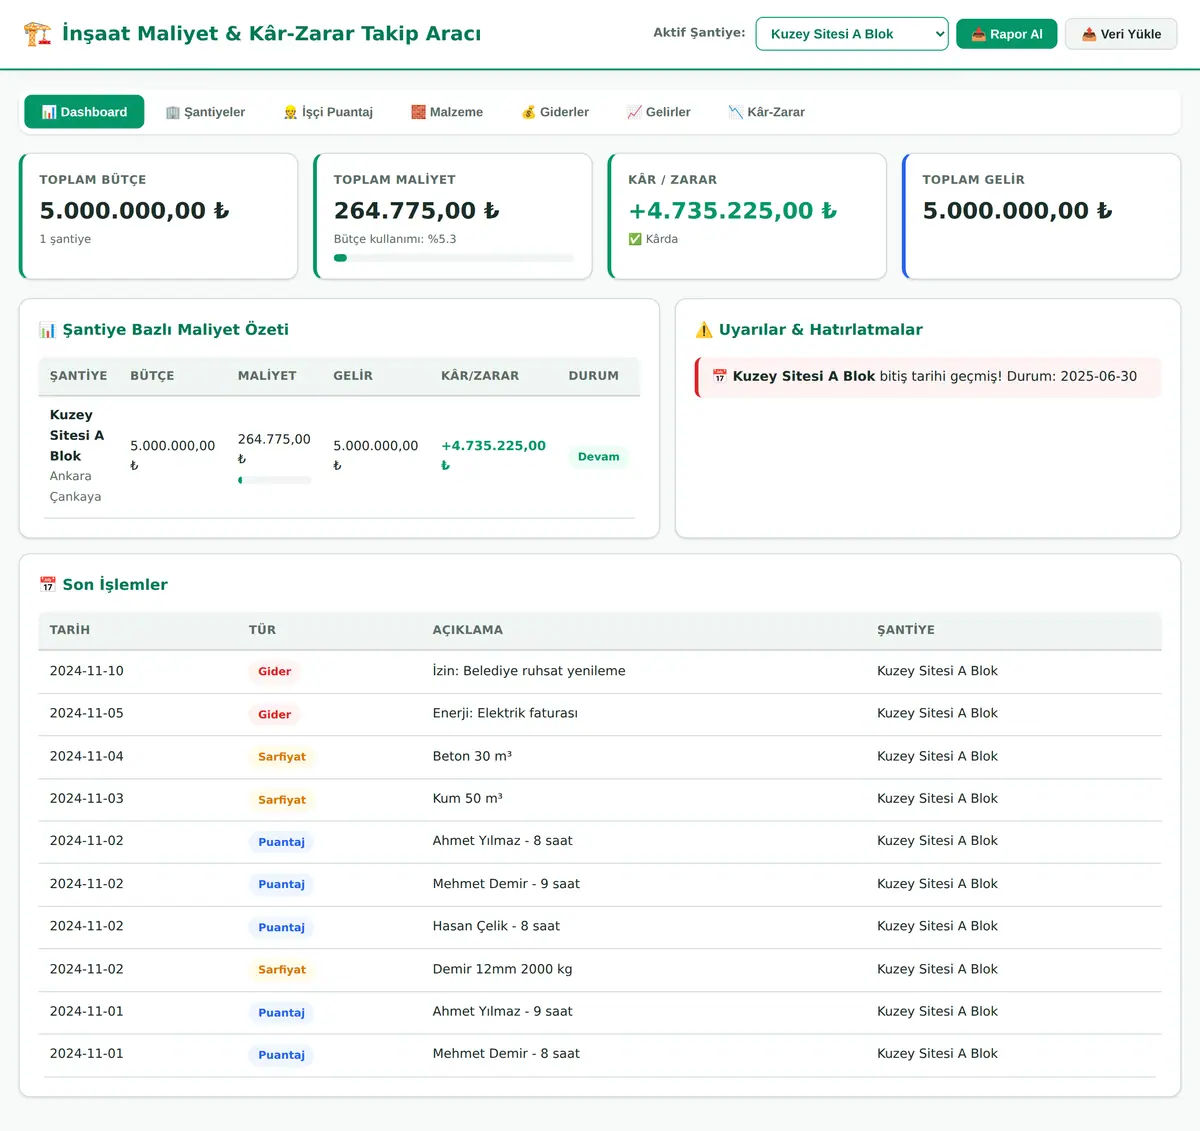Click the 'Kuzey Sitesi A Blok' name in site summary table
This screenshot has width=1200, height=1131.
[x=77, y=435]
